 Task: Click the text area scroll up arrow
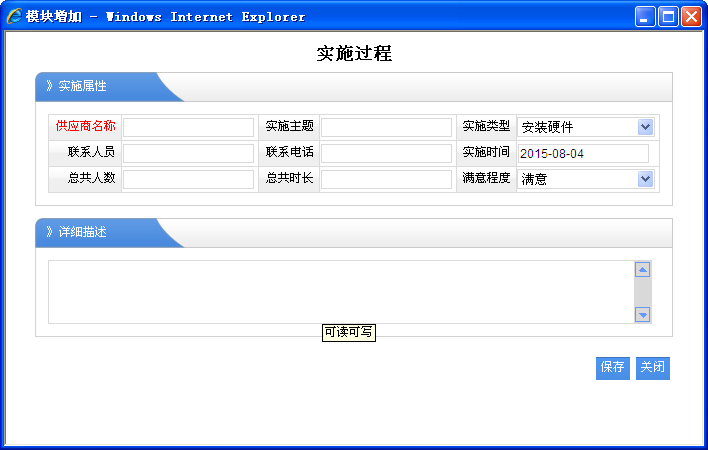(x=643, y=269)
